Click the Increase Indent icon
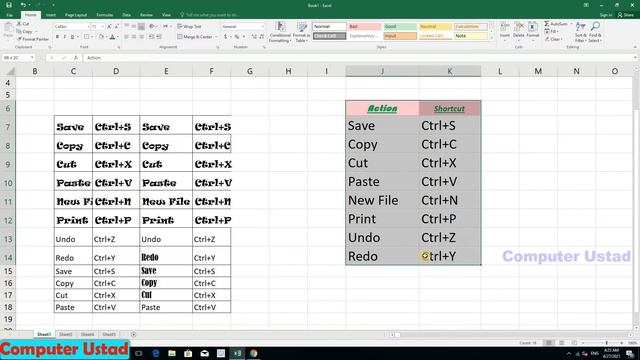 click(x=159, y=37)
